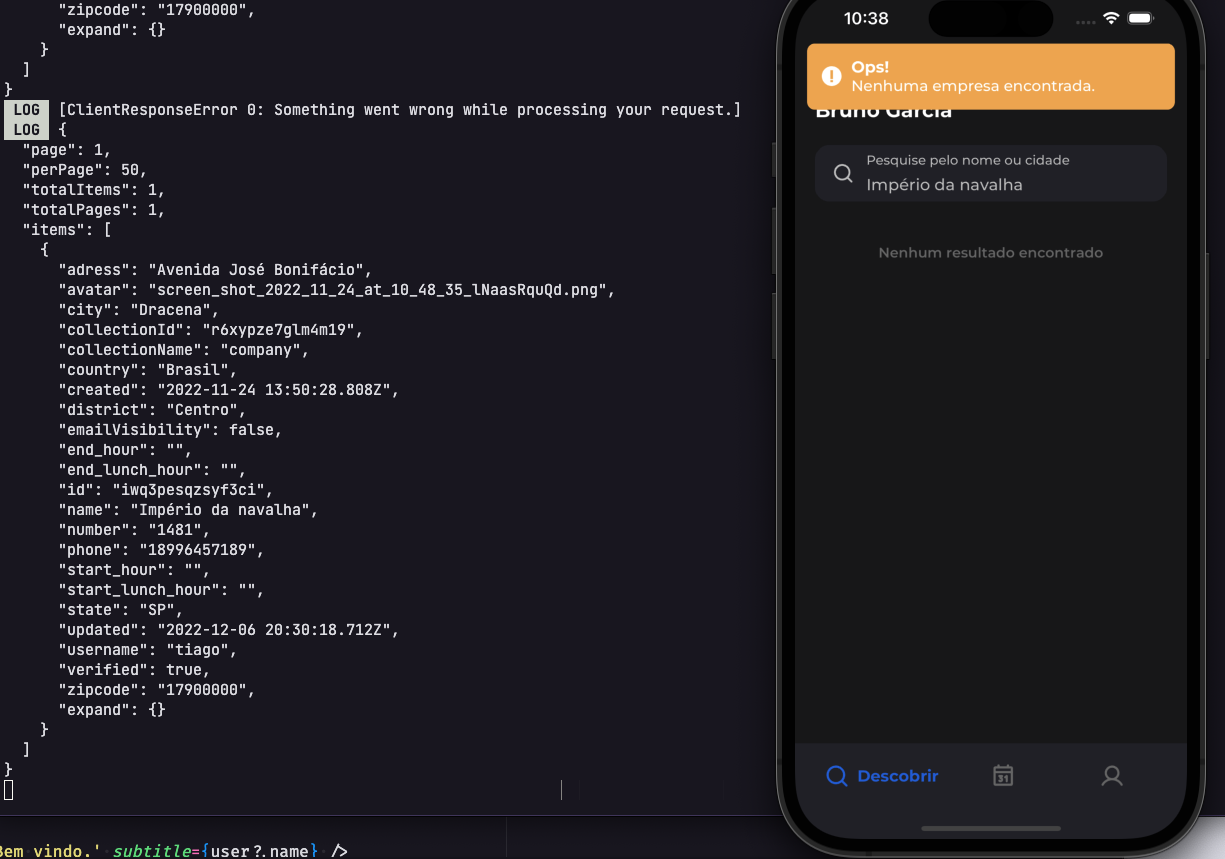Click the battery icon in phone status bar

1140,19
